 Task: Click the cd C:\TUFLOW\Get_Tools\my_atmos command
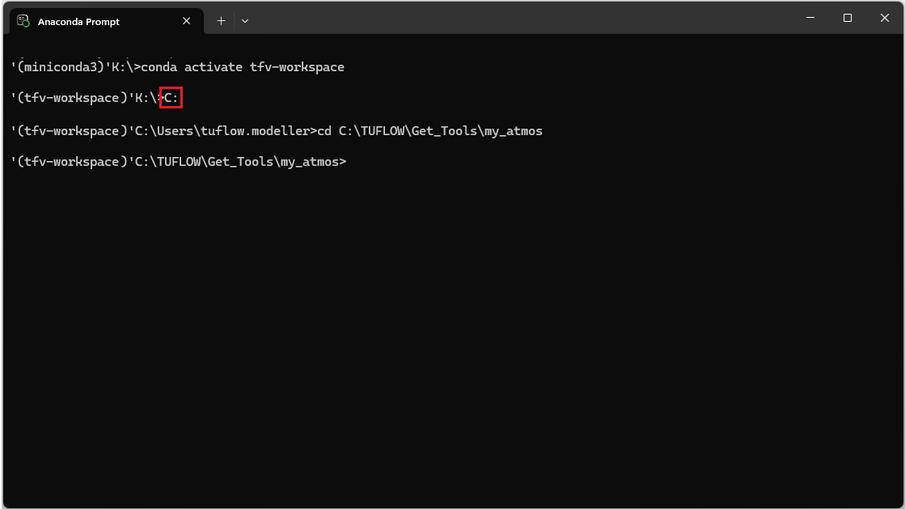tap(430, 131)
